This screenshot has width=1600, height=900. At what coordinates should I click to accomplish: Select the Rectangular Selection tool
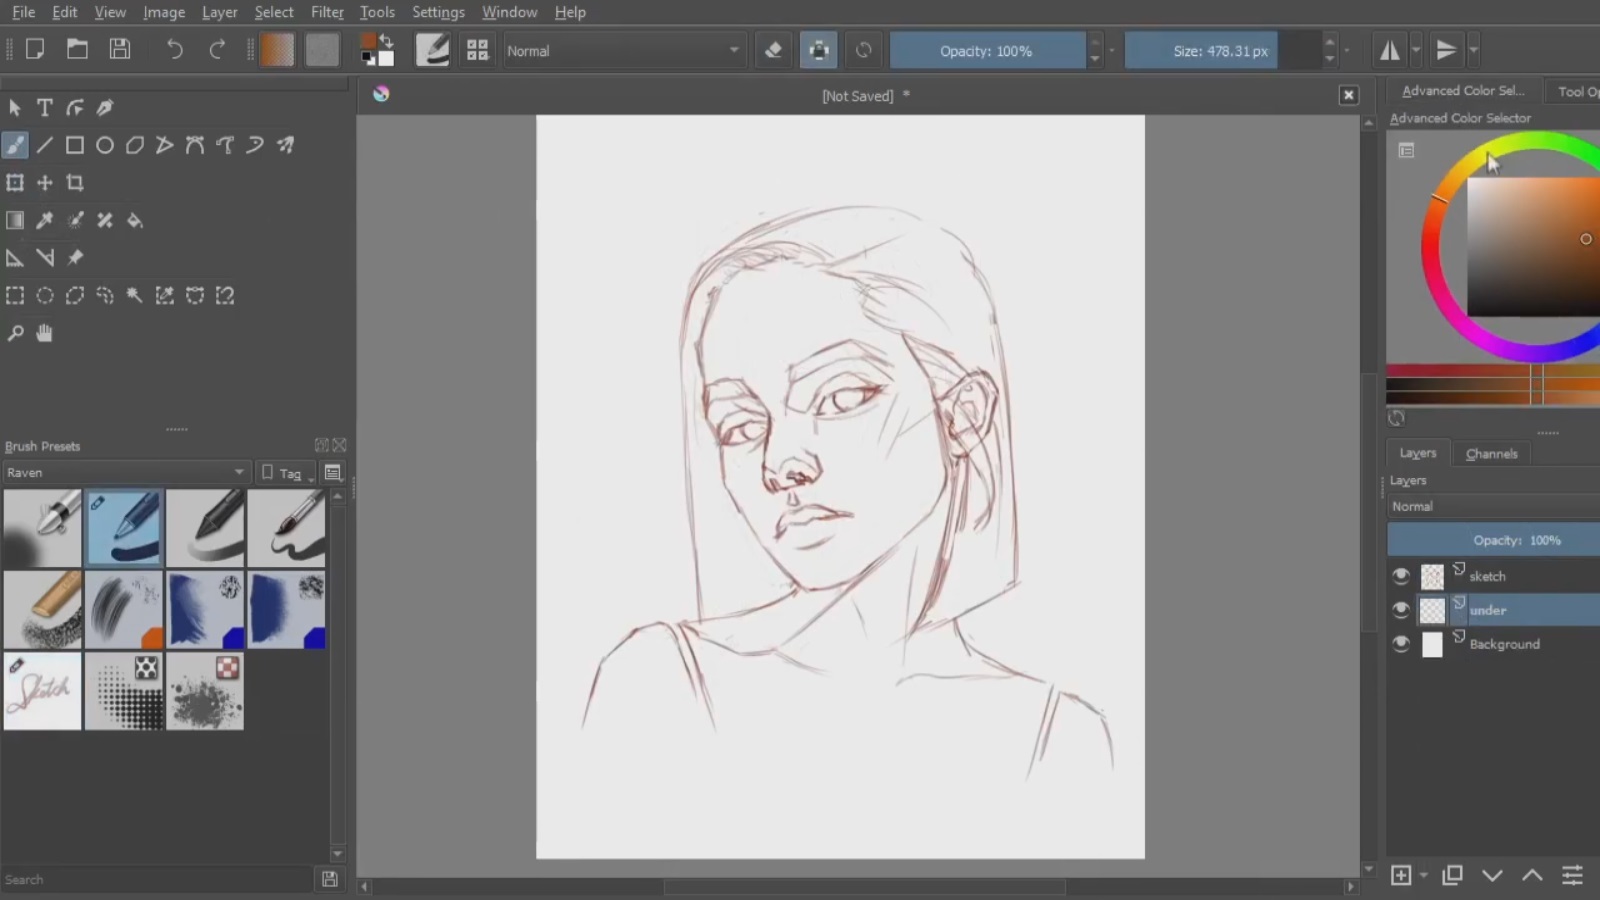(x=15, y=296)
